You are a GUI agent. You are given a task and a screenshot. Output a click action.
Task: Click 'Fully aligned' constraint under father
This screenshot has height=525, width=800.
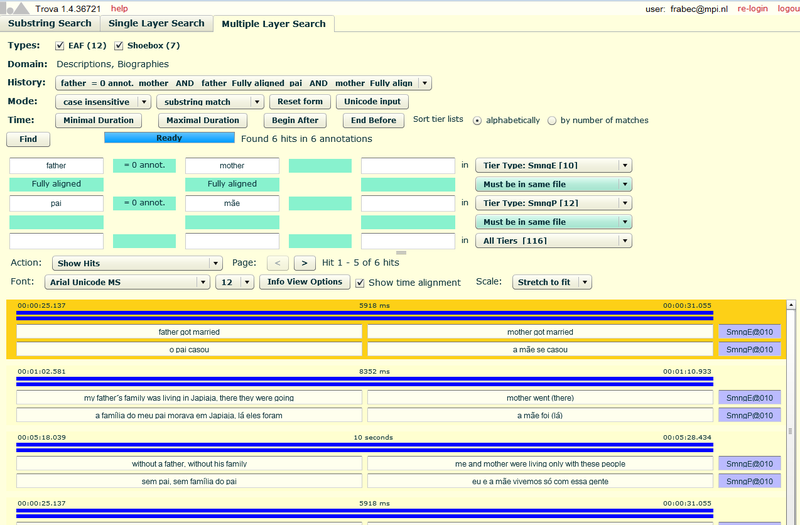point(56,184)
